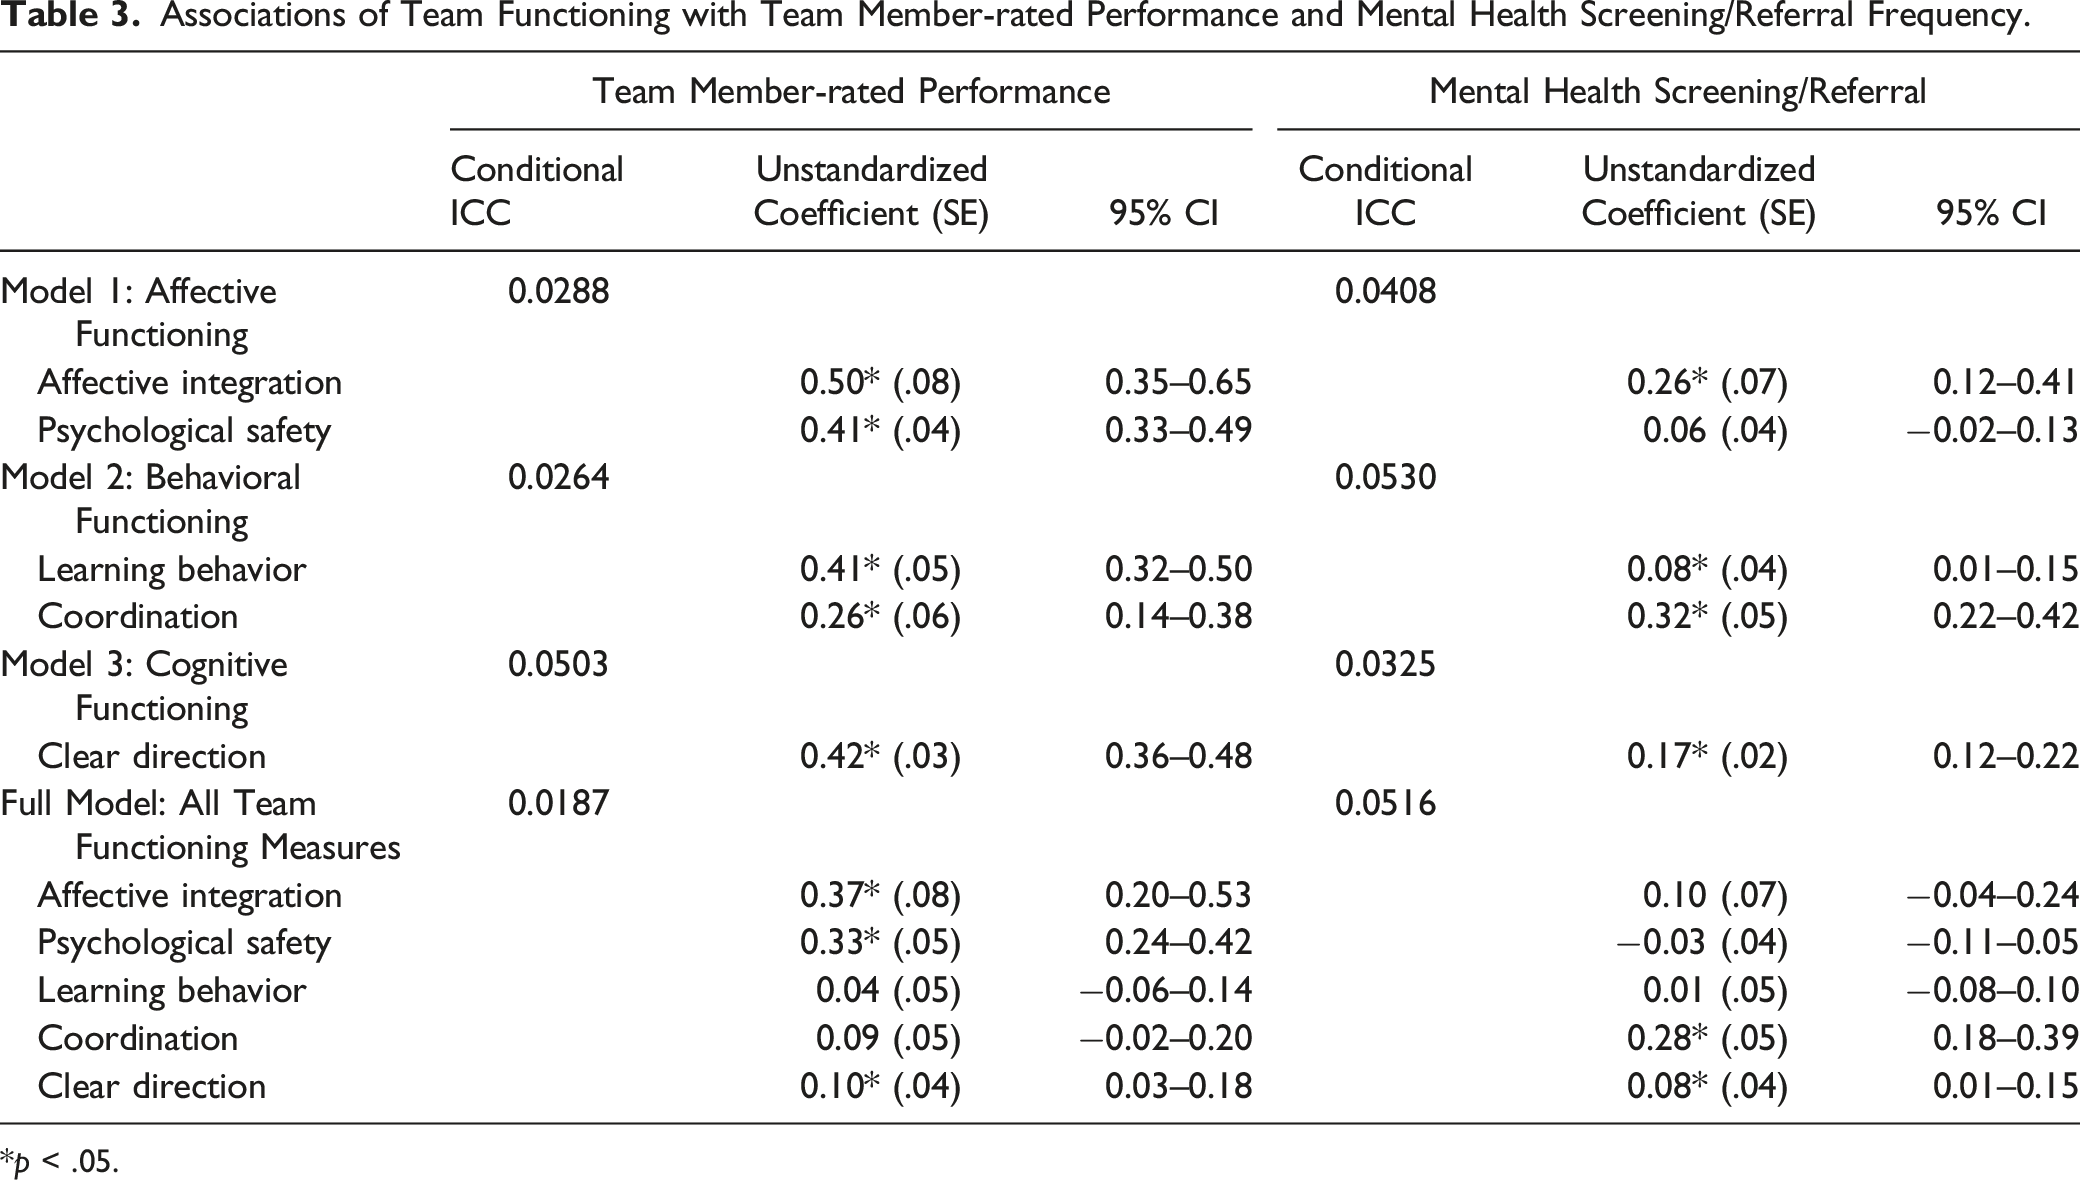Select the Learning behavior row under Model 2
This screenshot has height=1180, width=2080.
click(171, 569)
